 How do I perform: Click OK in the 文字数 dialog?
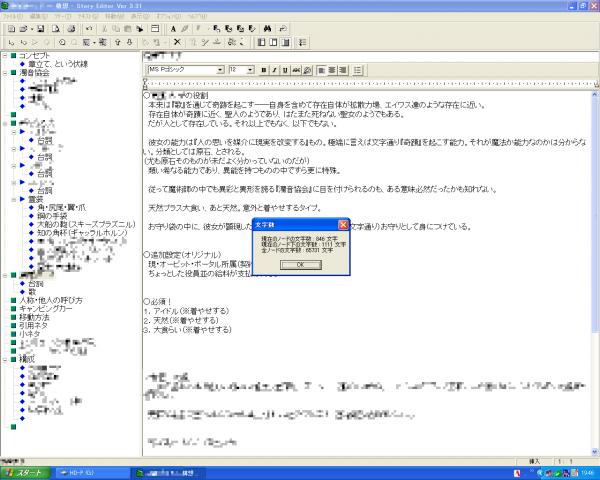[x=300, y=265]
